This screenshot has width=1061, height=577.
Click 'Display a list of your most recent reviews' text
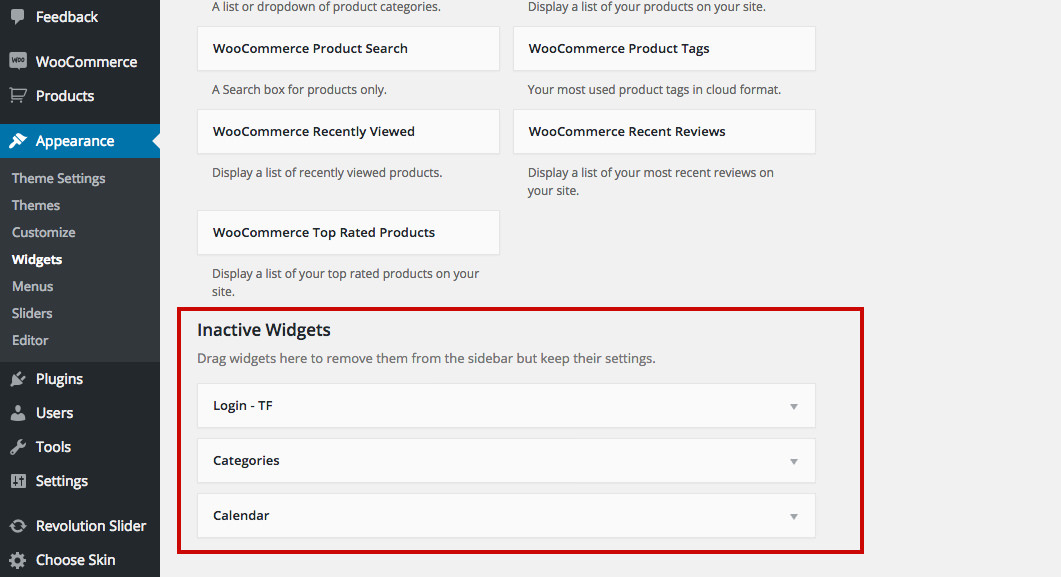point(650,181)
